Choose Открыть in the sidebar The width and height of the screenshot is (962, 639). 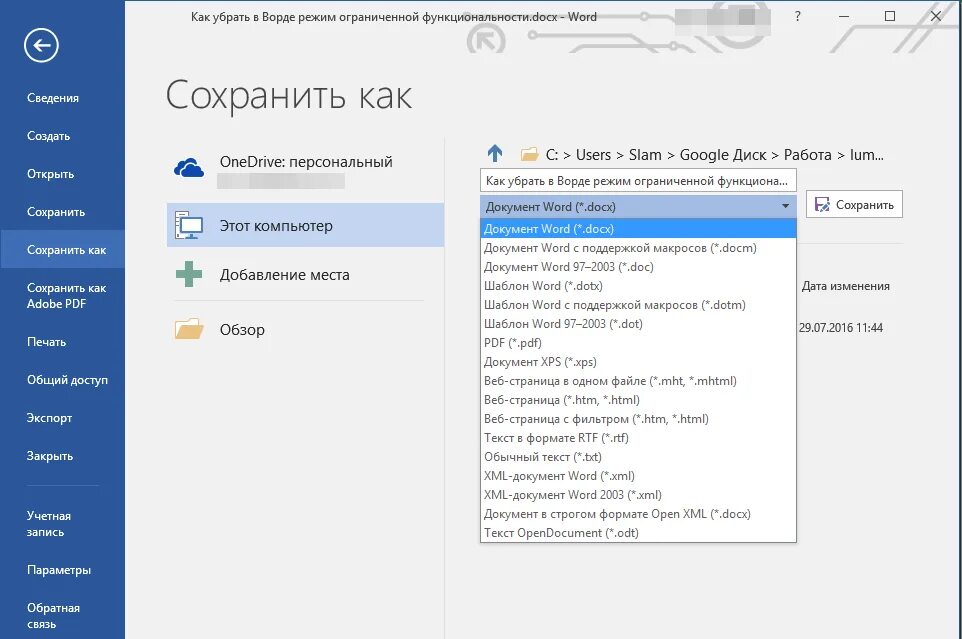[50, 174]
